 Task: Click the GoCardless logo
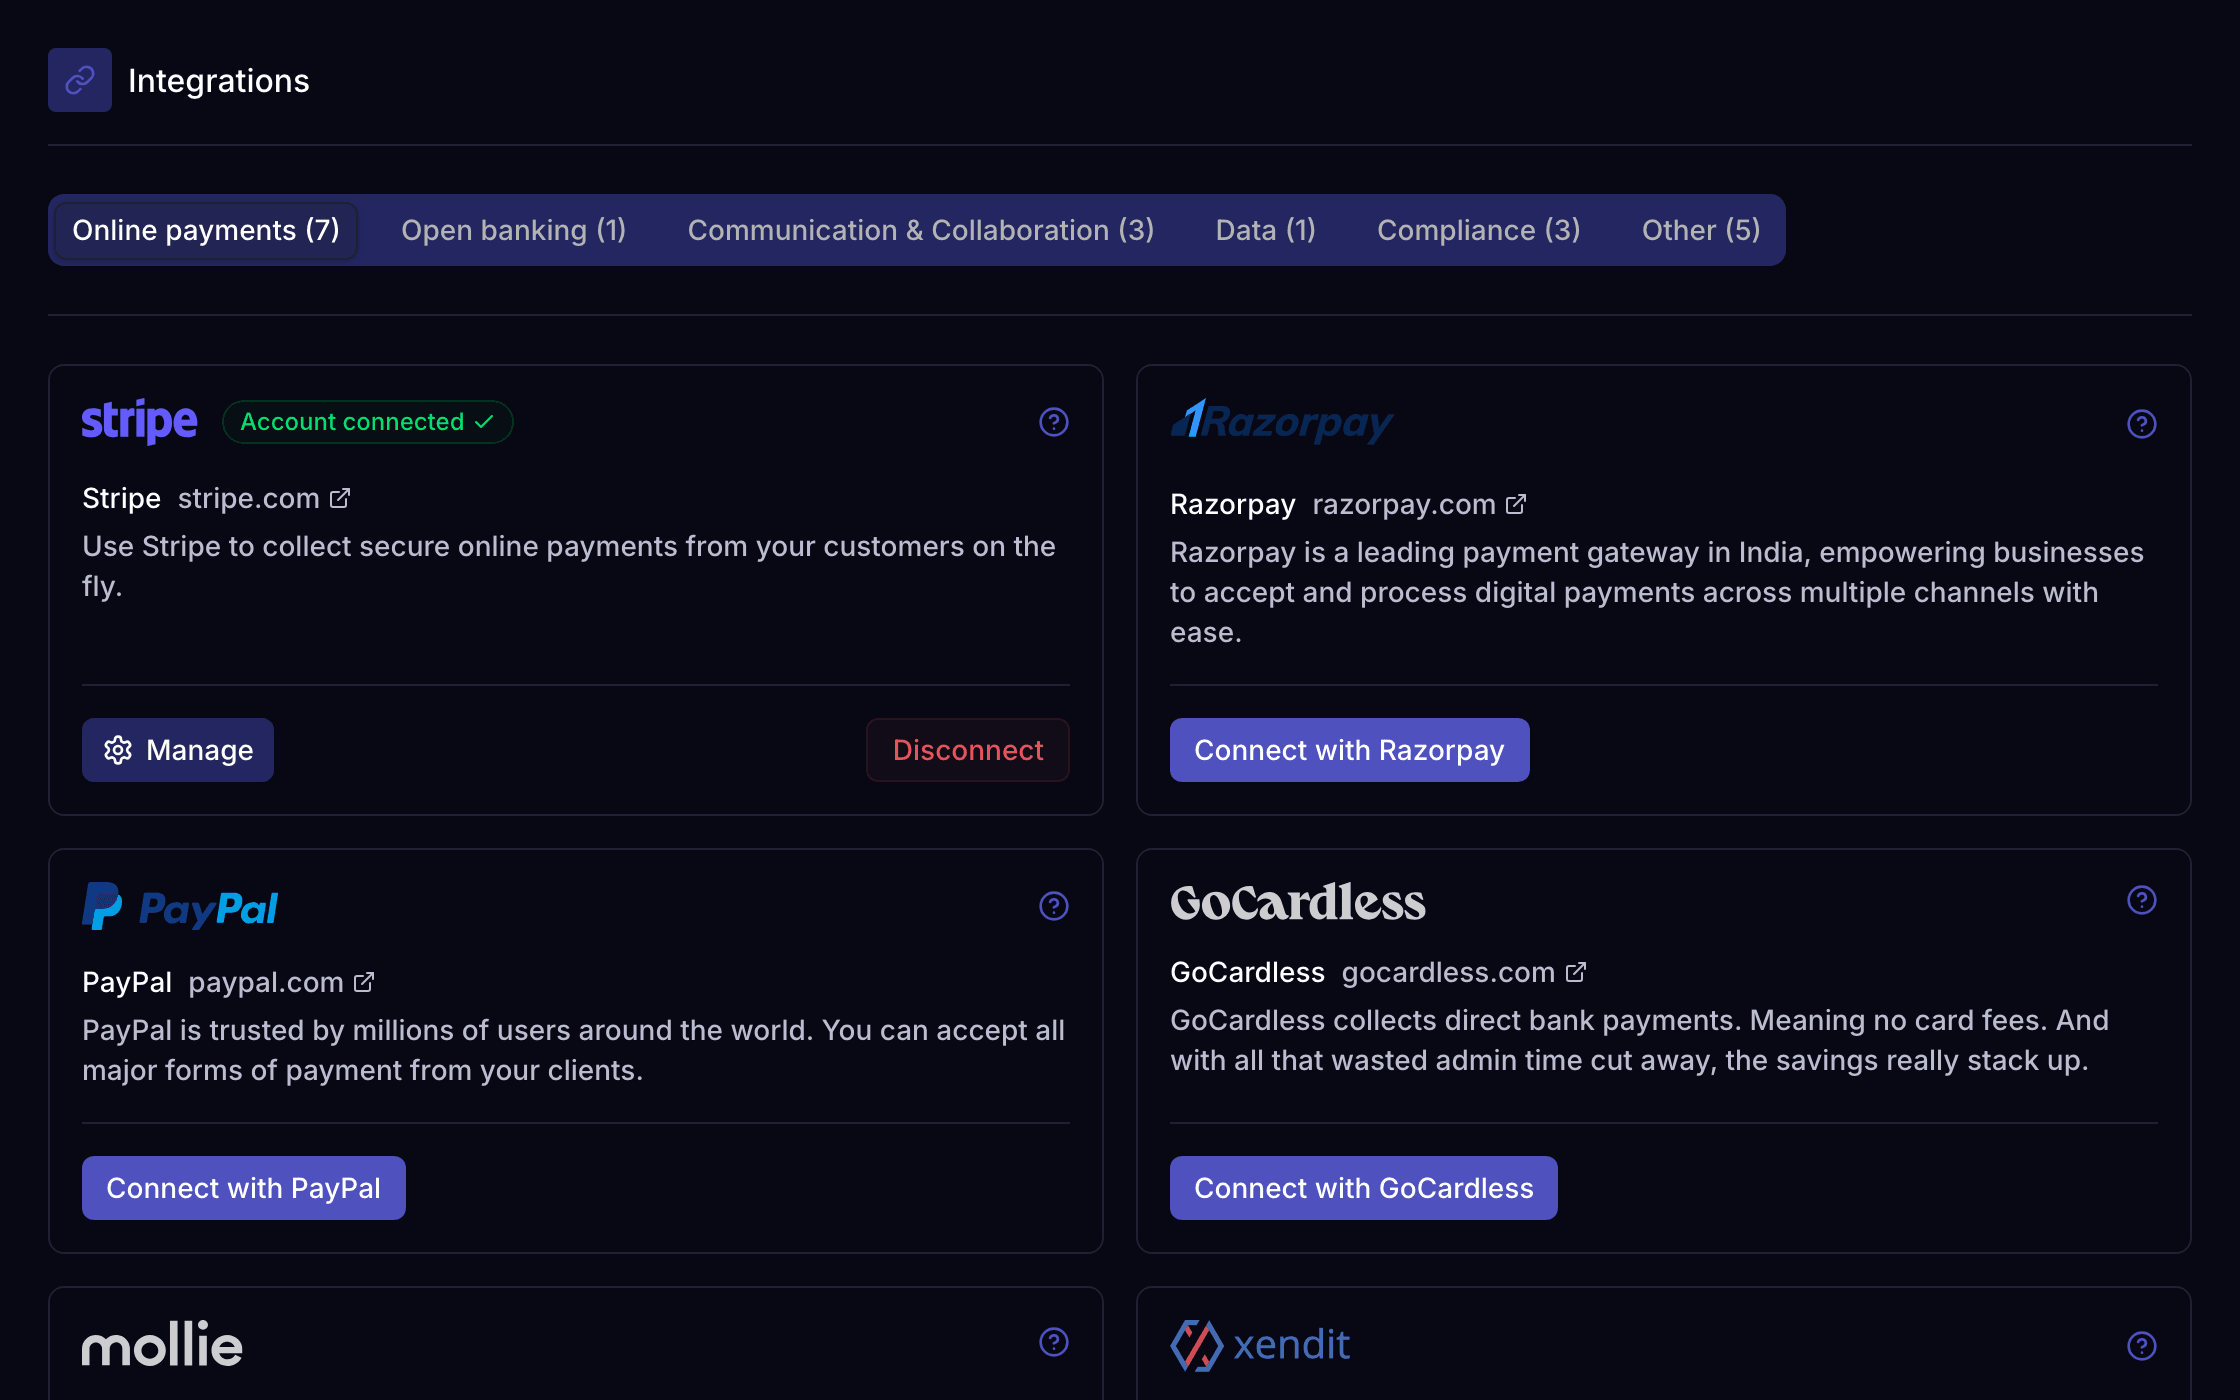pyautogui.click(x=1298, y=902)
